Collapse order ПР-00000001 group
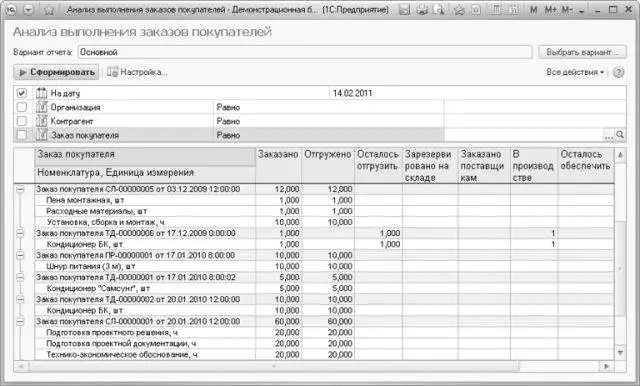This screenshot has width=640, height=386. pyautogui.click(x=20, y=255)
